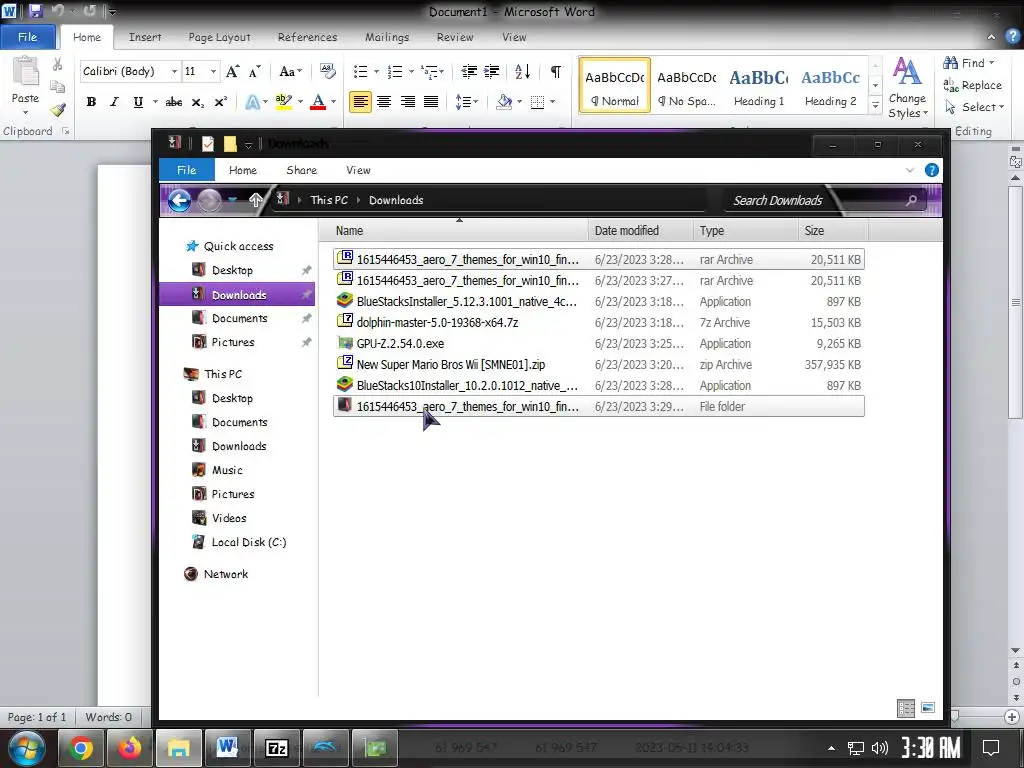Select GPU-Z.2.54.0.exe file
The height and width of the screenshot is (768, 1024).
[598, 344]
